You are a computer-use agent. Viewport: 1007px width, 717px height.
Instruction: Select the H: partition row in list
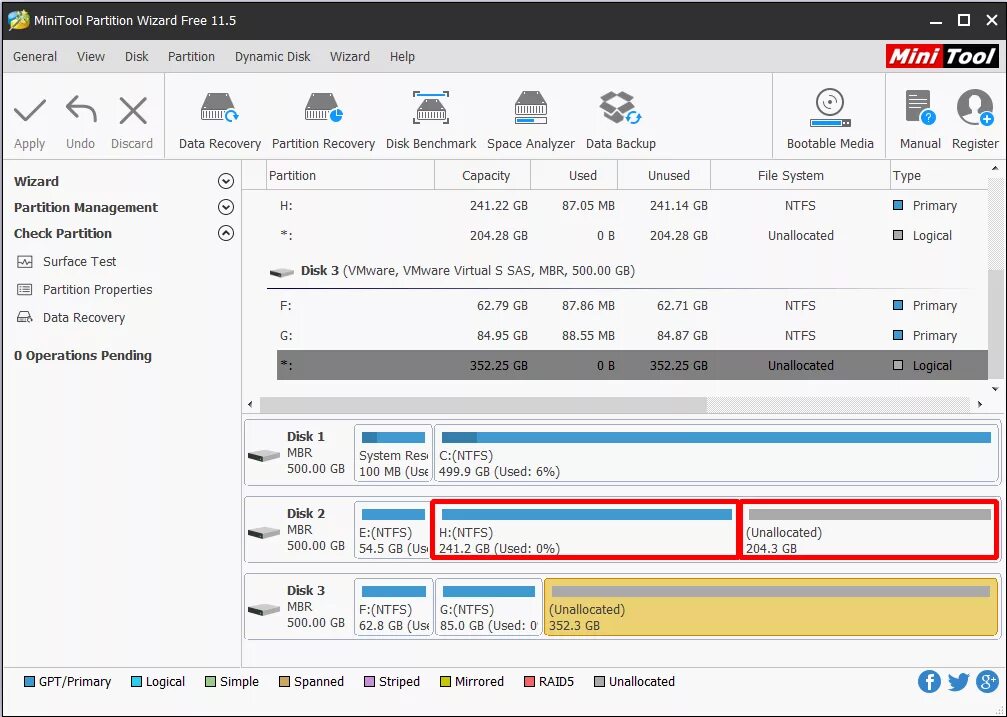click(633, 206)
